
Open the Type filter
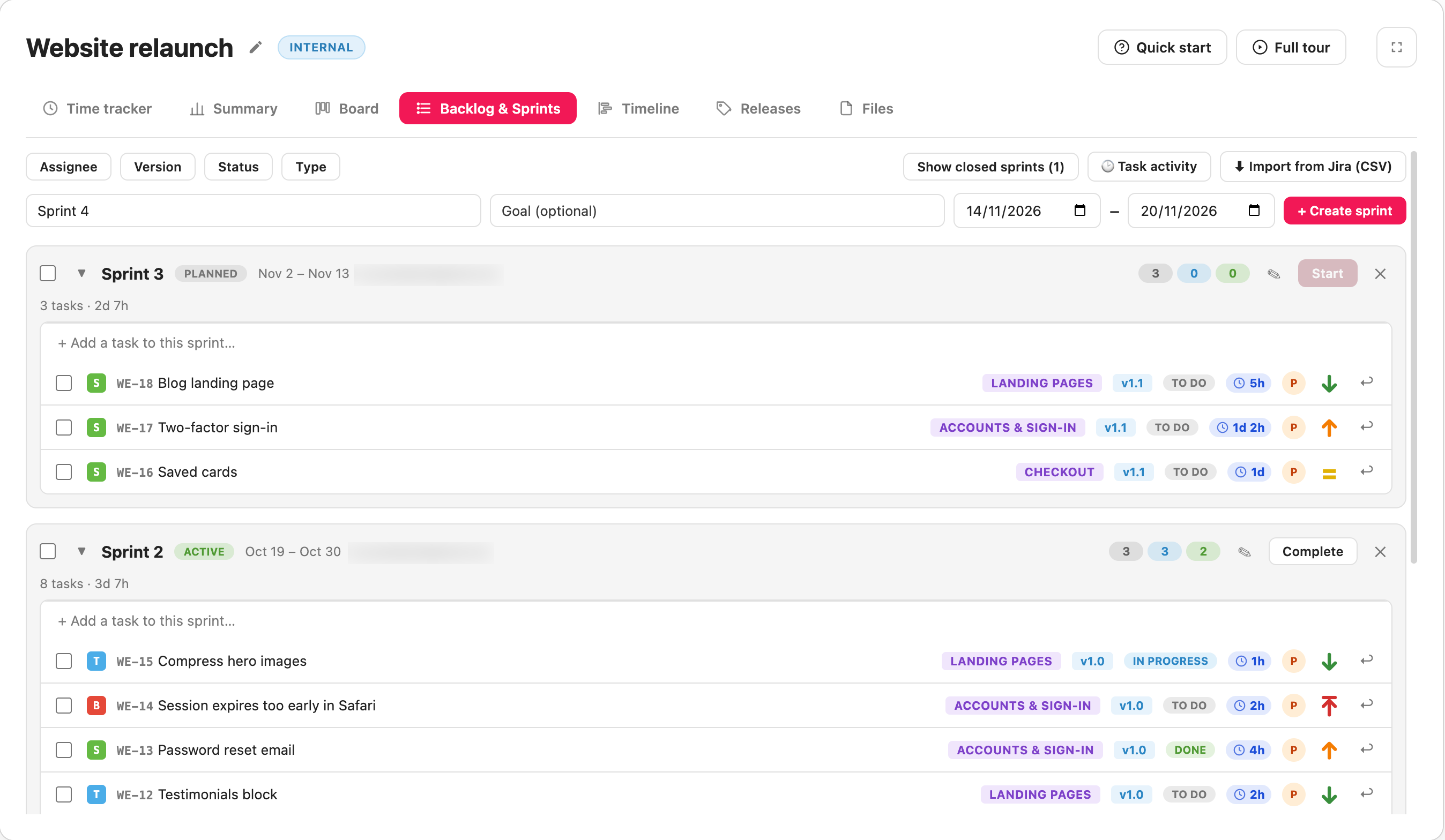pos(311,167)
